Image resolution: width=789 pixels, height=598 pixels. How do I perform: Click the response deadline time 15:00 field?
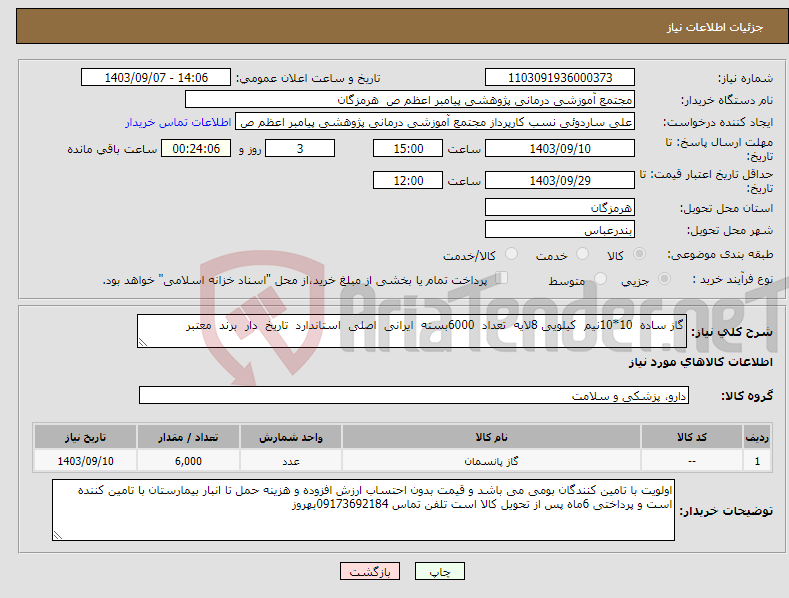tap(408, 148)
